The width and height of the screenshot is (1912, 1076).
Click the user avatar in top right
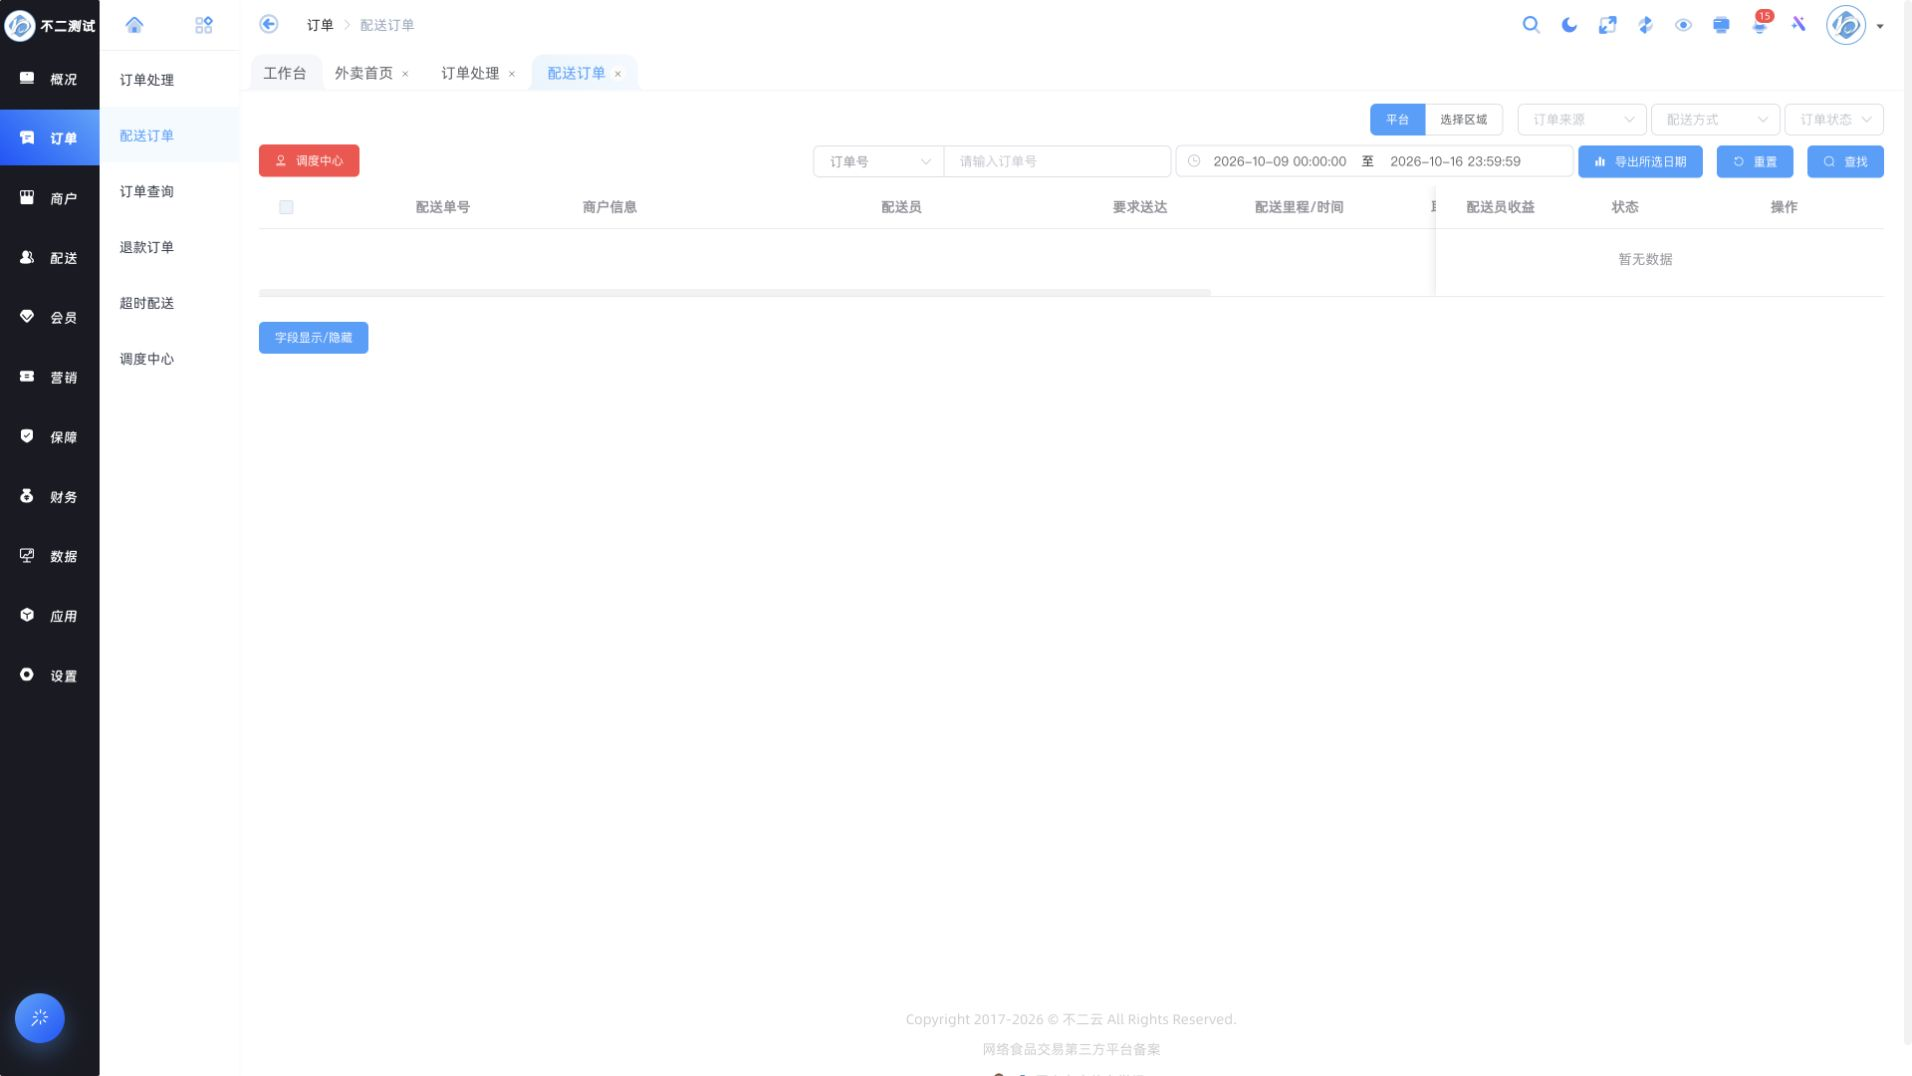[1845, 25]
